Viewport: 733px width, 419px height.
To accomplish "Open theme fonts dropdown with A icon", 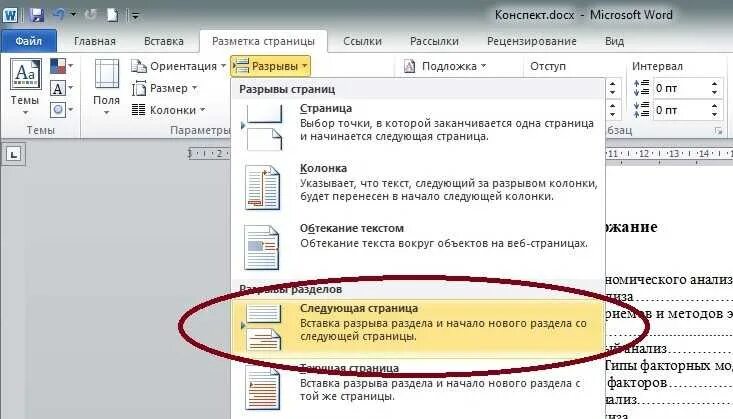I will [x=61, y=88].
